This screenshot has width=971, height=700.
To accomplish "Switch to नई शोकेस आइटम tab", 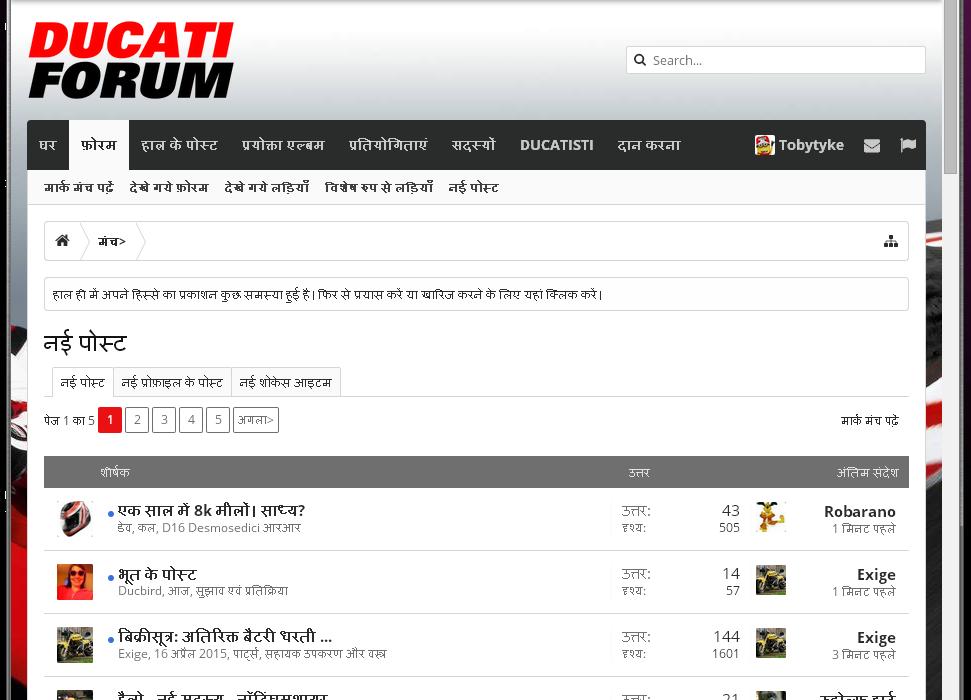I will click(285, 382).
